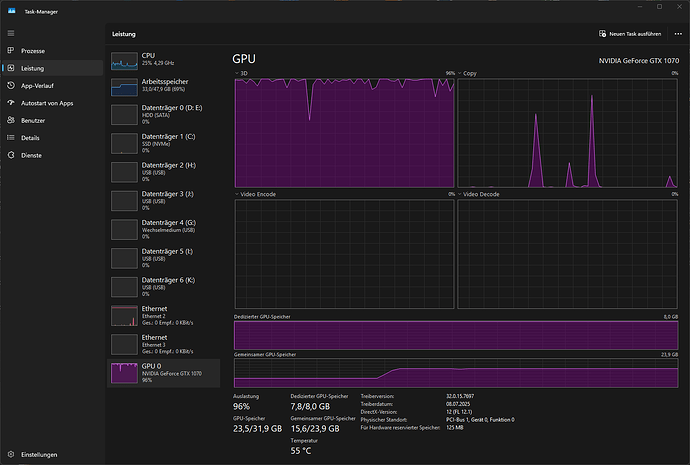This screenshot has width=690, height=465.
Task: Click the Details list icon
Action: (x=11, y=138)
